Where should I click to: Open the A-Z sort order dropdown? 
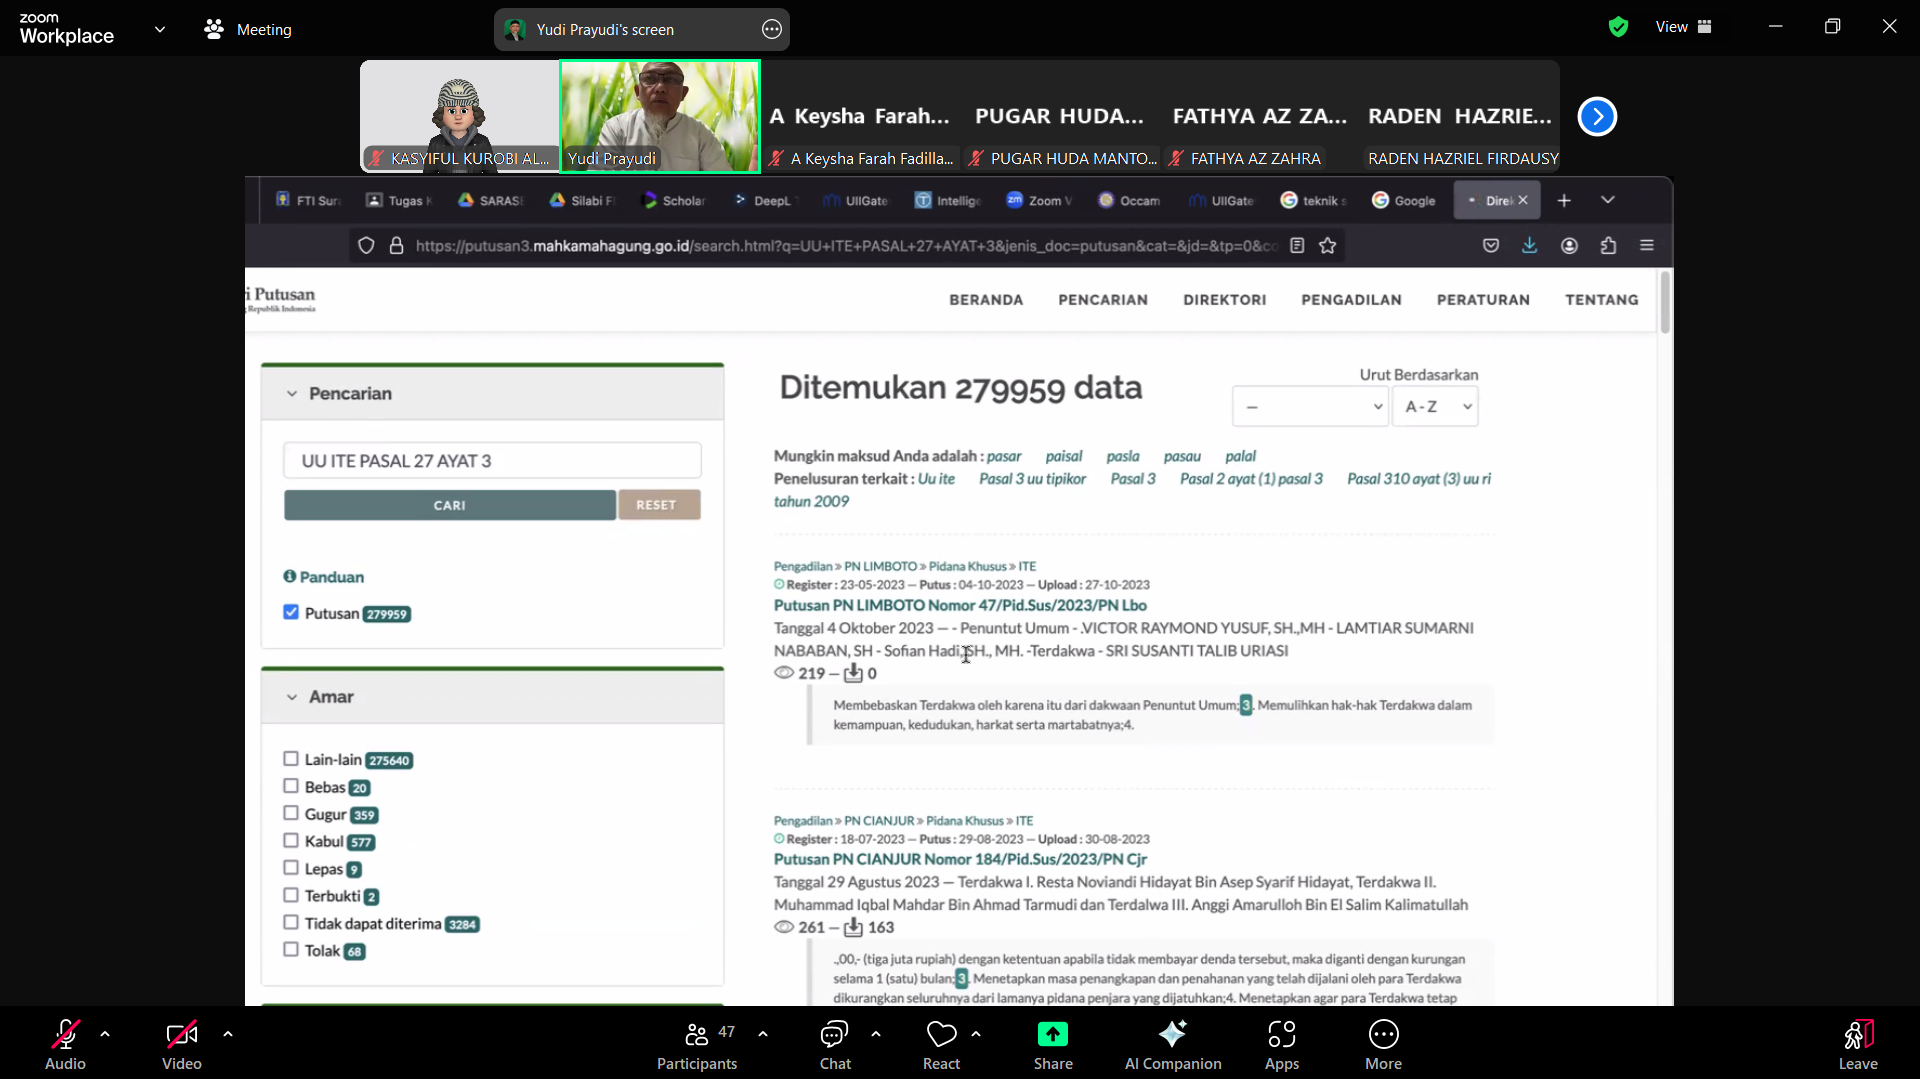[x=1435, y=407]
